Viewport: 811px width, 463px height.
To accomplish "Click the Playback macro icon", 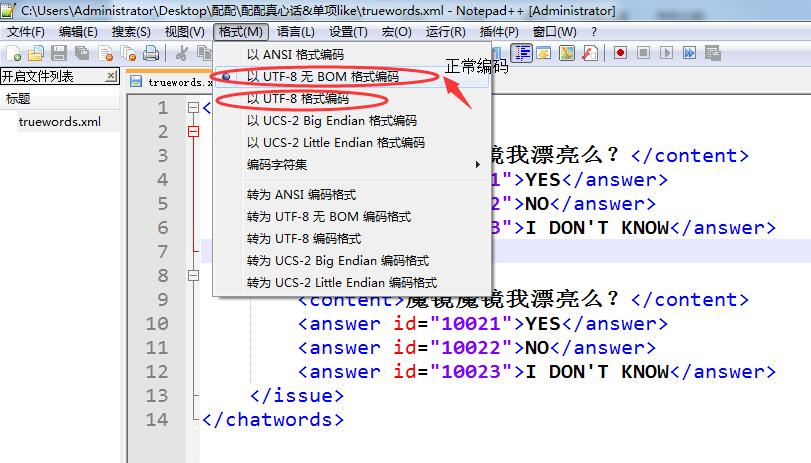I will coord(666,53).
